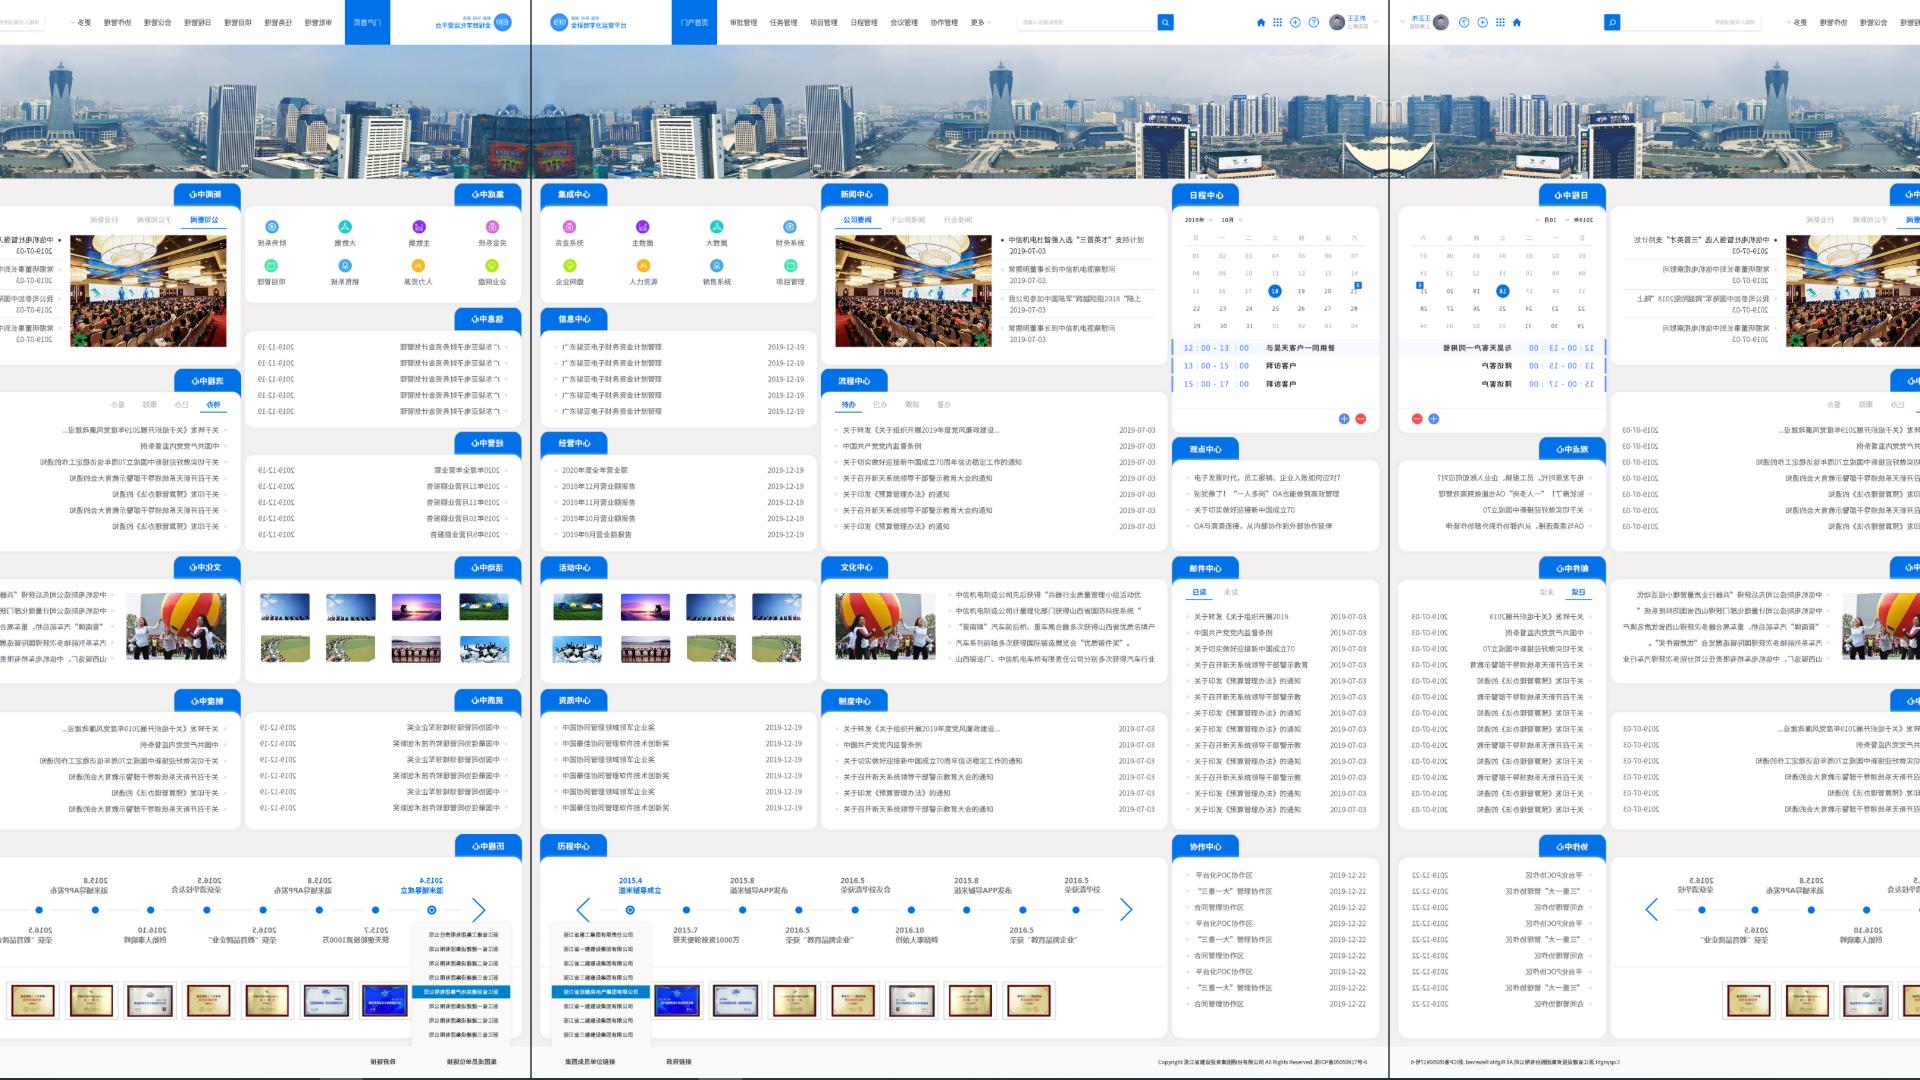Open Home icon in center page header
The width and height of the screenshot is (1920, 1080).
(1260, 22)
